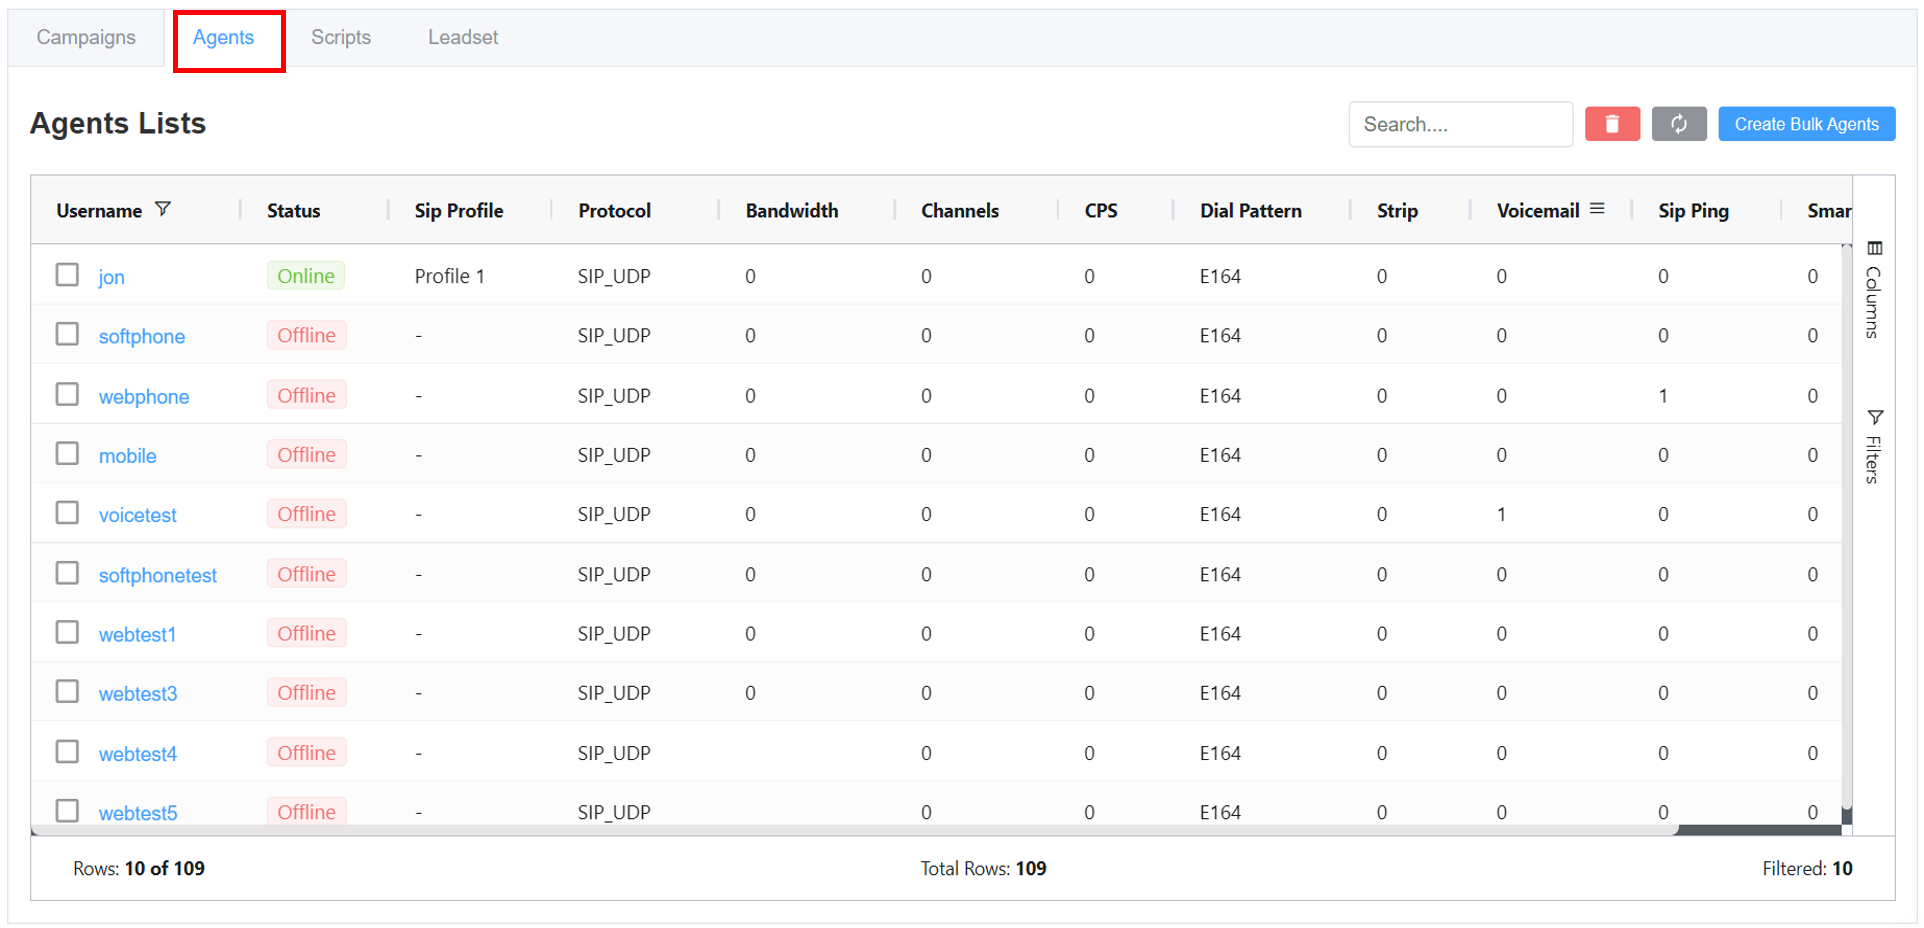Open the softphone agent link
Image resolution: width=1924 pixels, height=928 pixels.
click(142, 337)
